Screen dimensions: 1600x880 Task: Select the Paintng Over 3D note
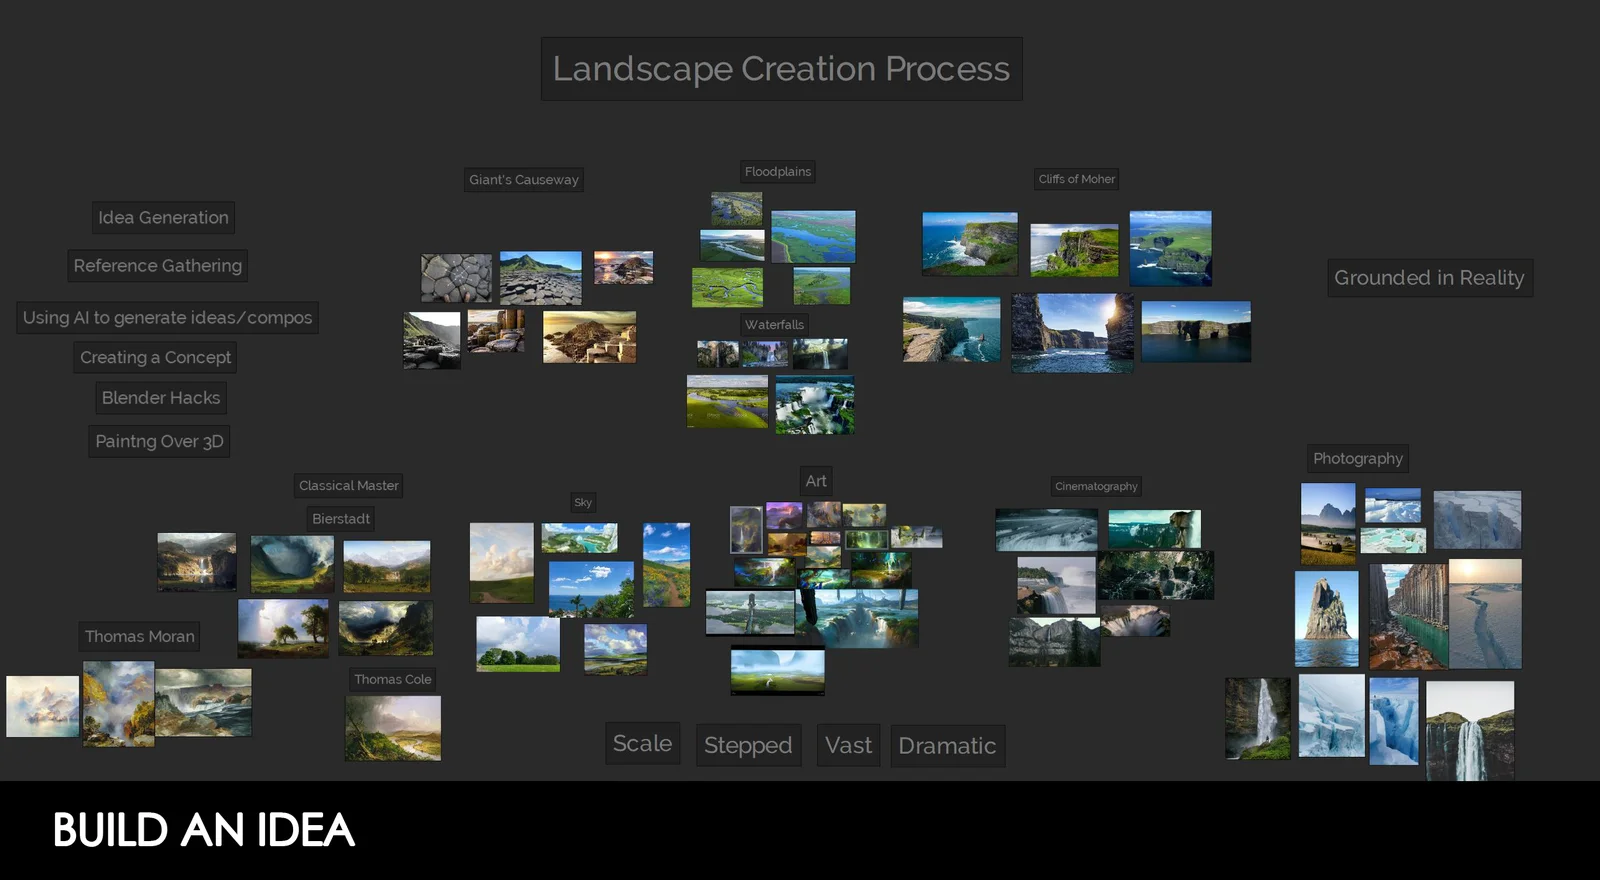[x=159, y=441]
